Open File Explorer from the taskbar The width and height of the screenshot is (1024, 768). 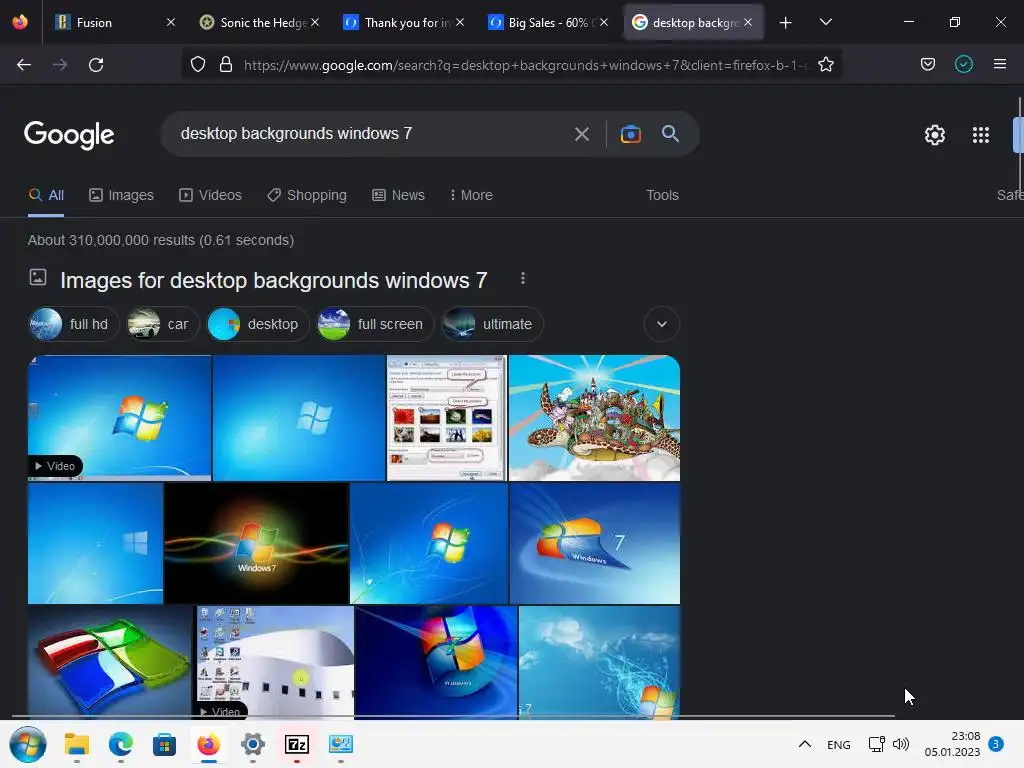[76, 744]
